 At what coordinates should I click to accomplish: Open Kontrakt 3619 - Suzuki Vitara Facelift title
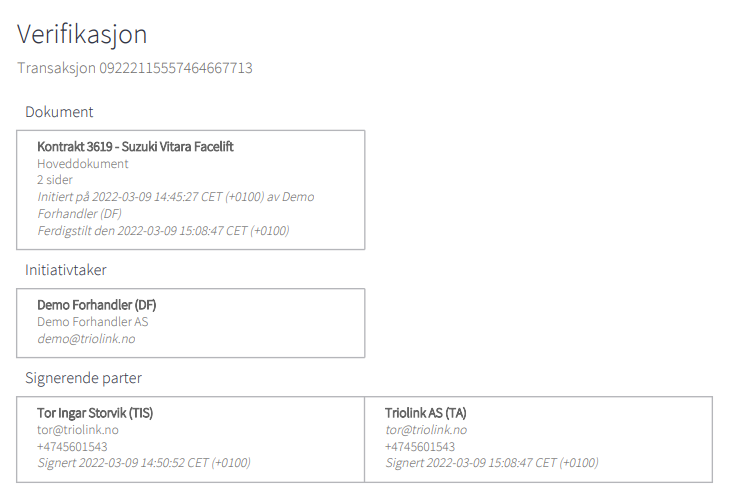point(135,147)
